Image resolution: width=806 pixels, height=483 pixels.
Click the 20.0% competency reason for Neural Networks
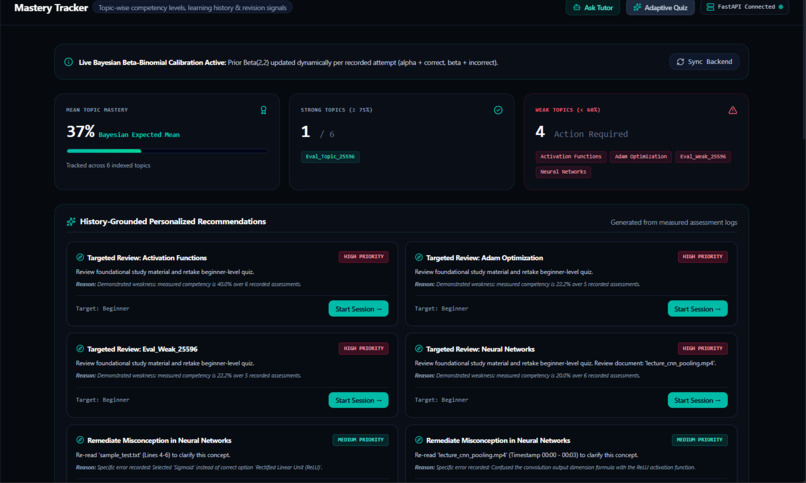tap(527, 376)
